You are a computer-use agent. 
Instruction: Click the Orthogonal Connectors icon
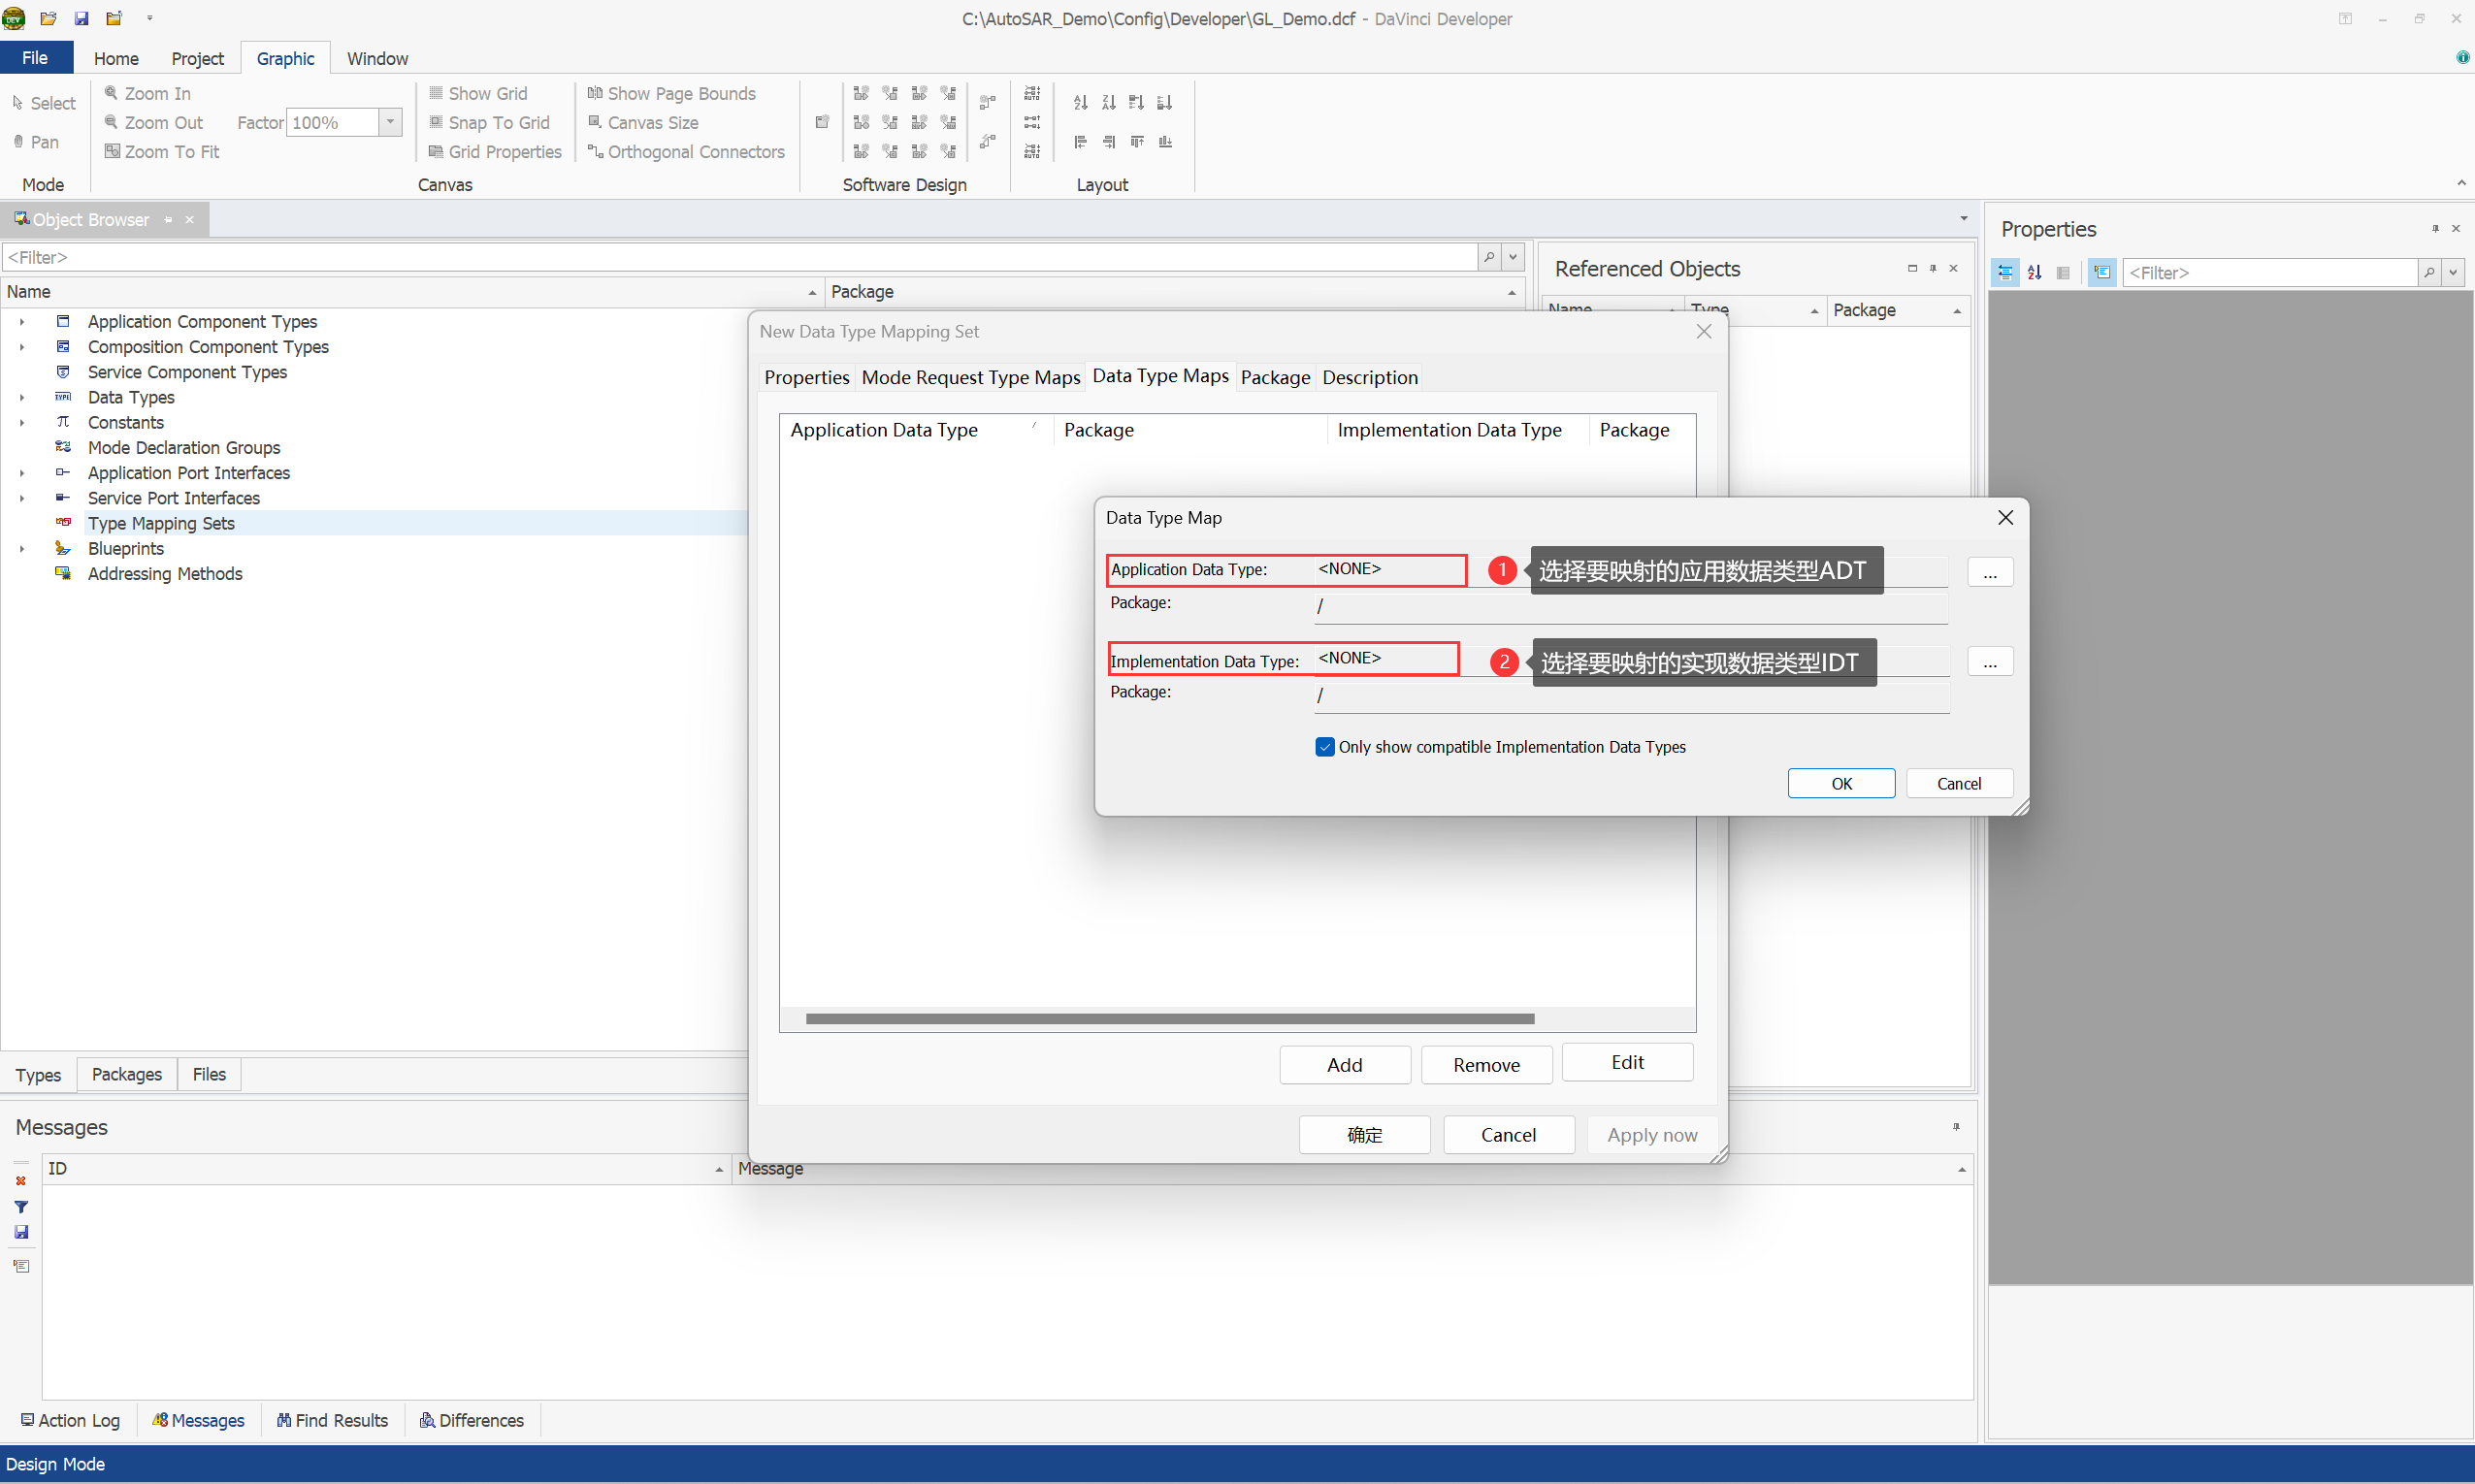click(595, 151)
